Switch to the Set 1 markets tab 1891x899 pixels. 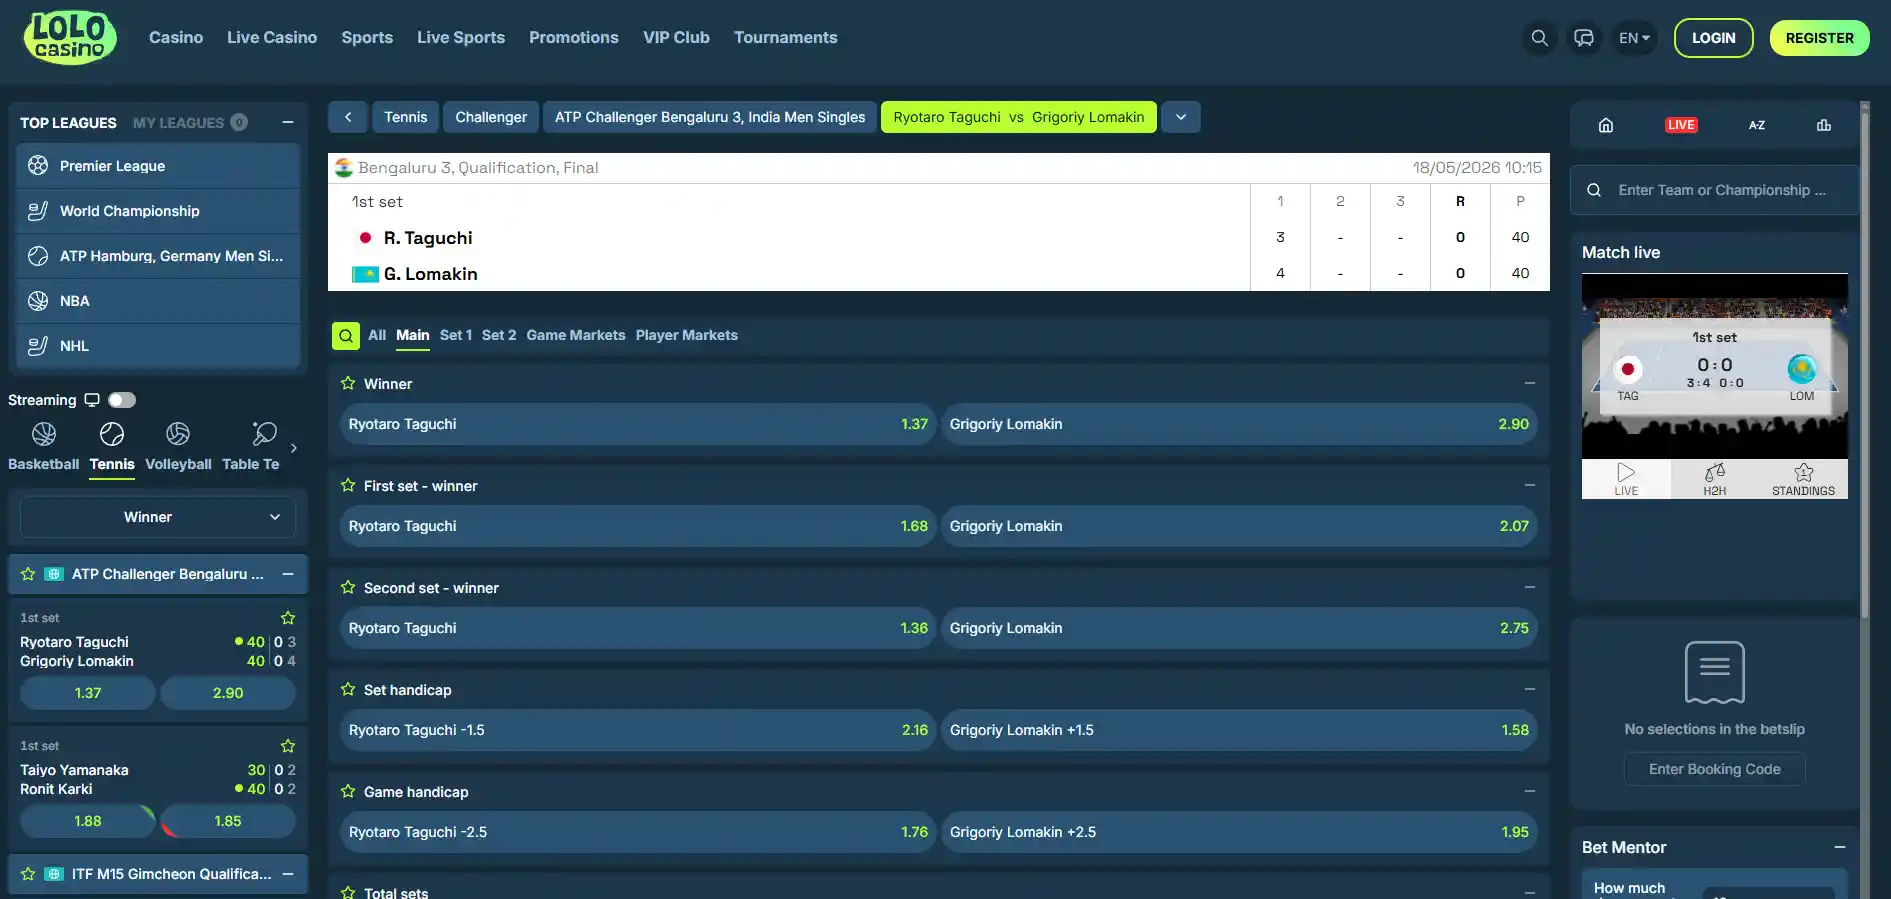point(456,336)
